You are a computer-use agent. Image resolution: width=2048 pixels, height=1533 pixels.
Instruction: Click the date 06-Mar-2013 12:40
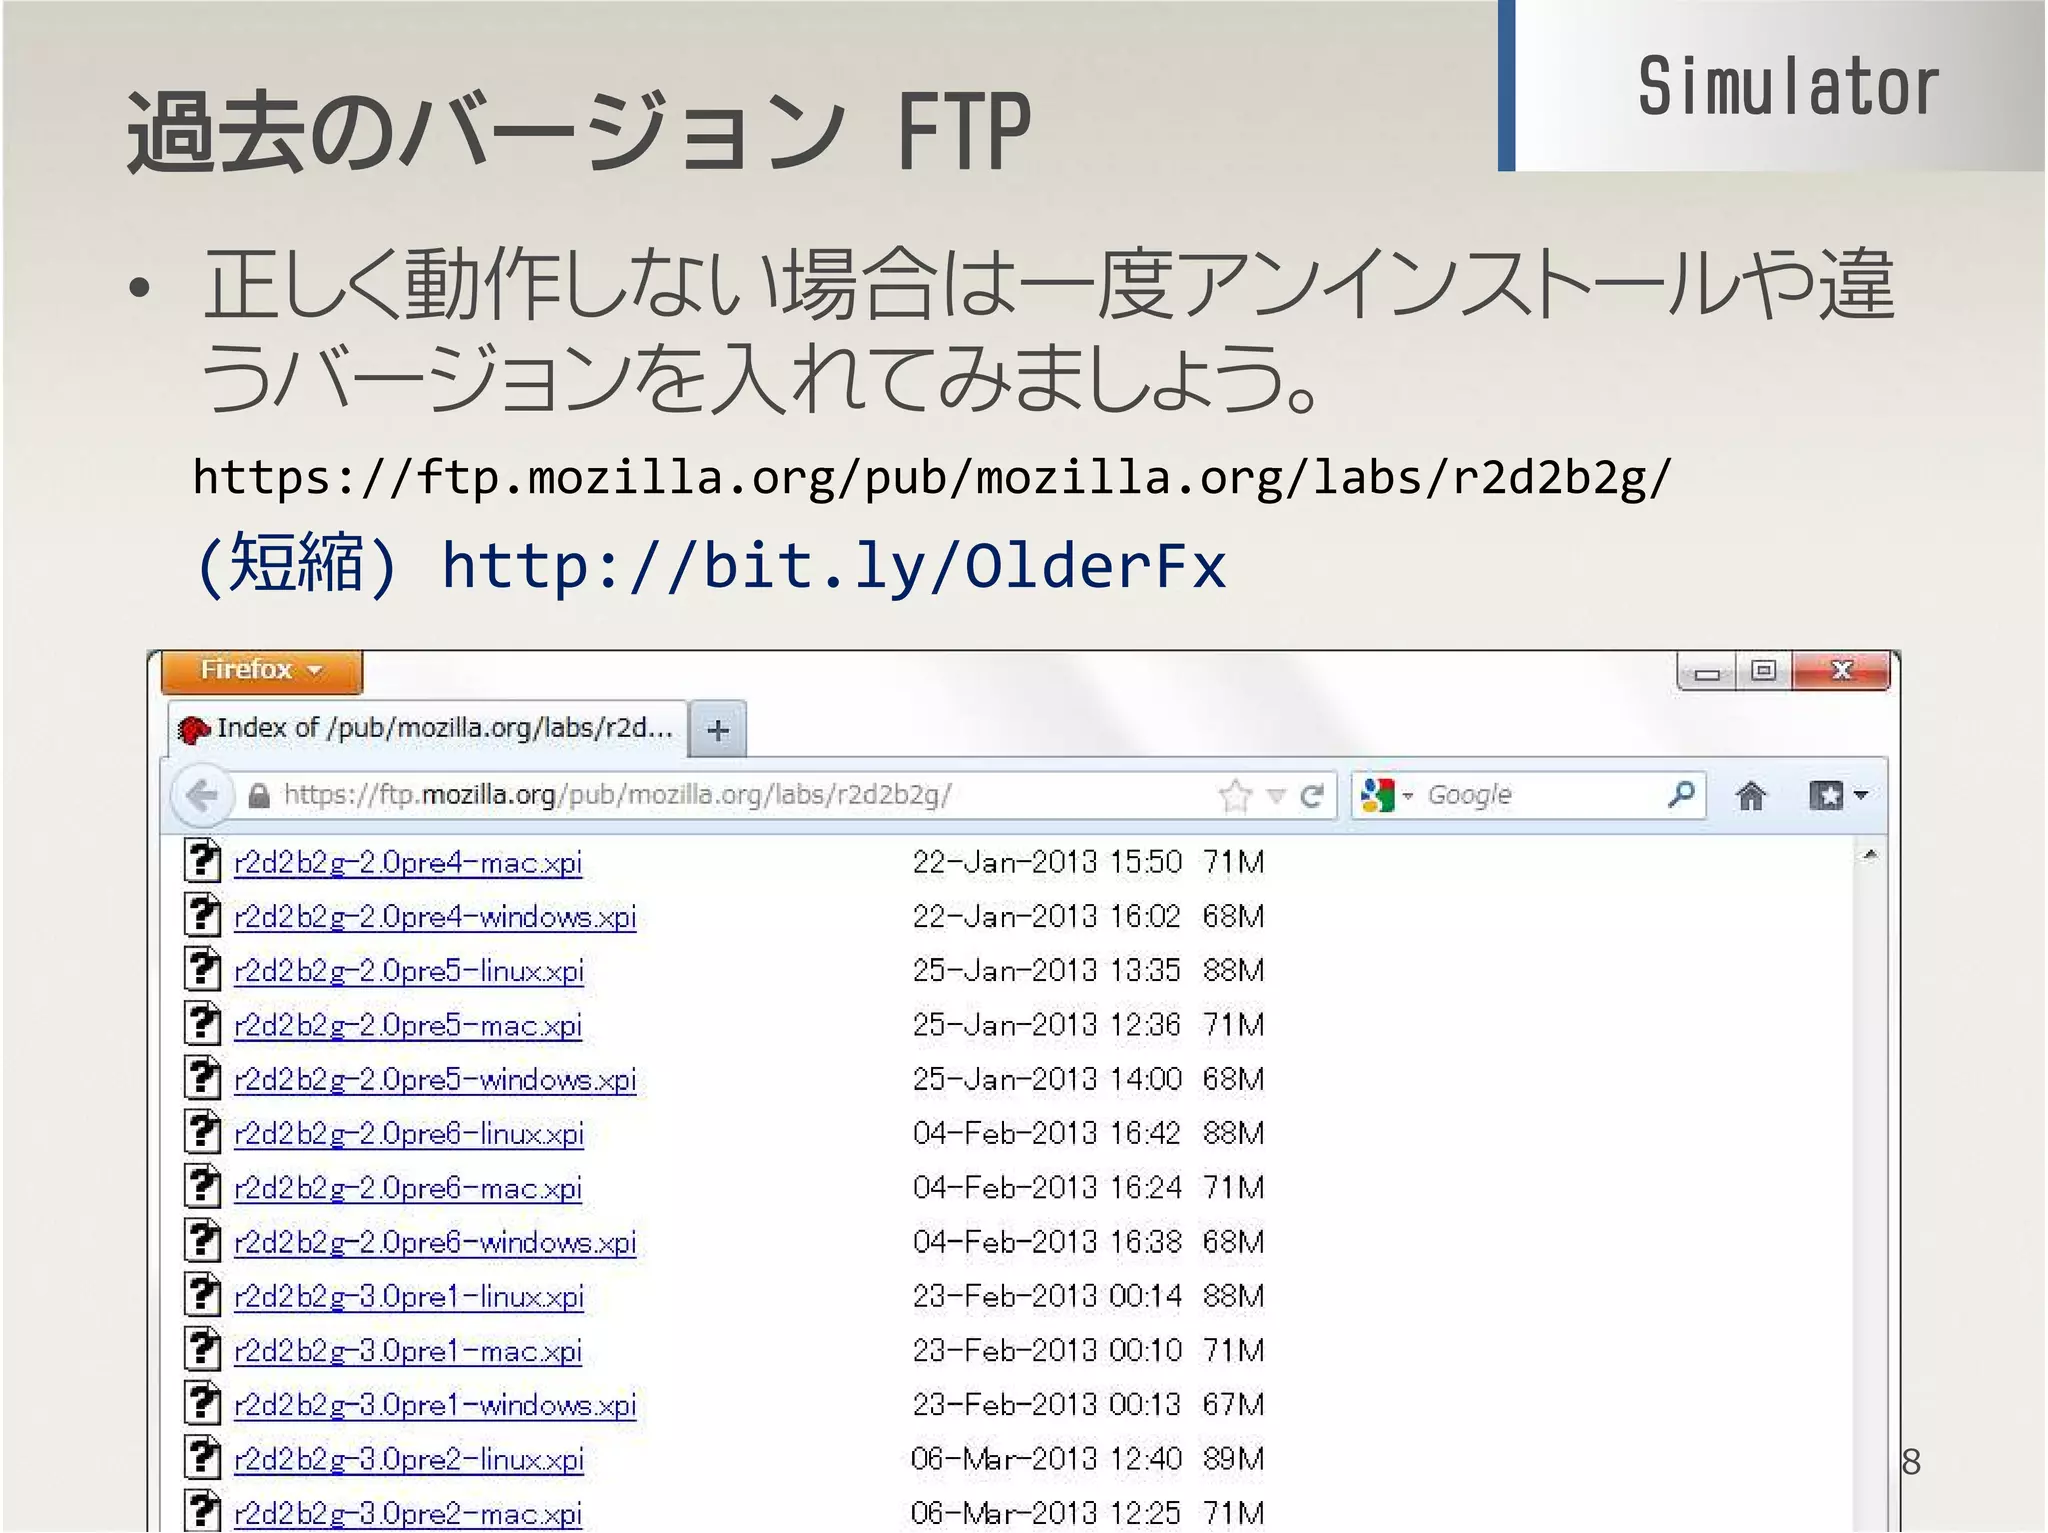pyautogui.click(x=1047, y=1459)
